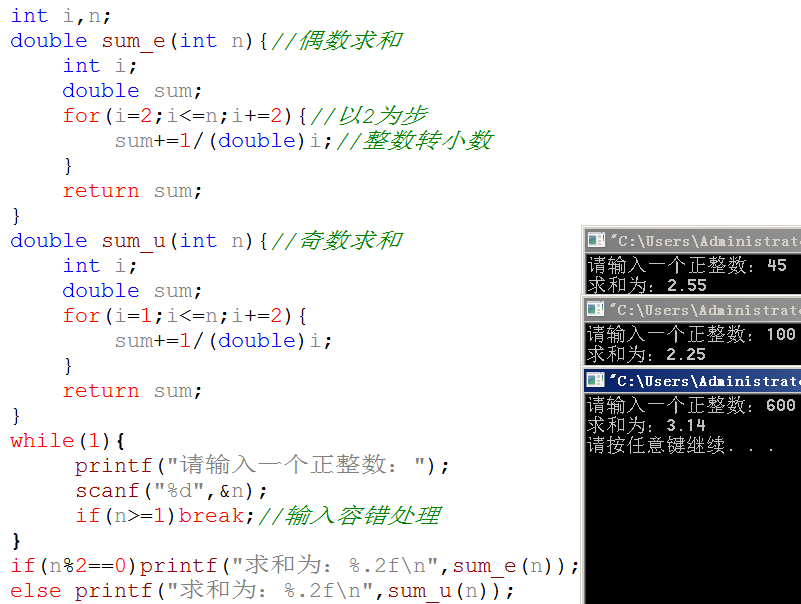Click the console output line ending in 600
Viewport: 801px width, 604px height.
coord(691,405)
